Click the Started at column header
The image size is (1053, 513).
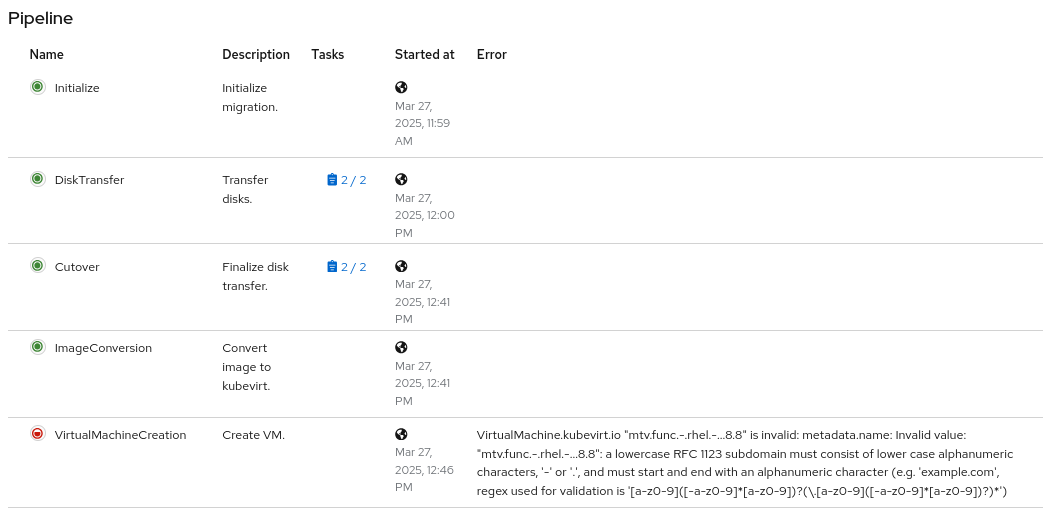coord(424,55)
